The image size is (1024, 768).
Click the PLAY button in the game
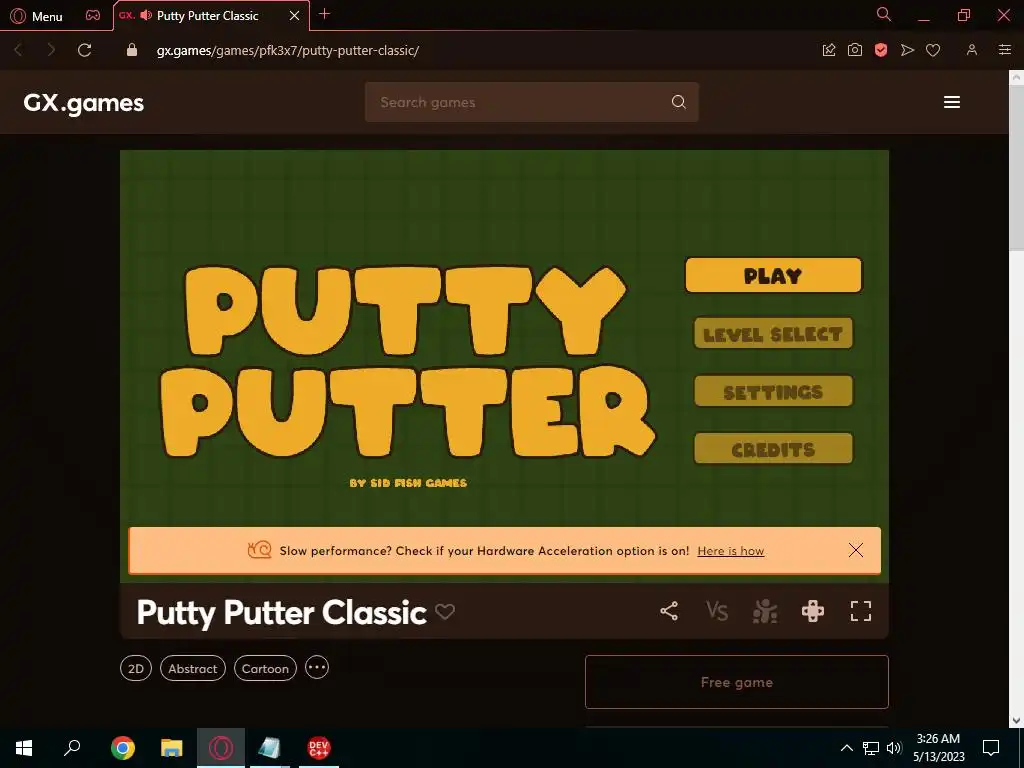click(773, 276)
